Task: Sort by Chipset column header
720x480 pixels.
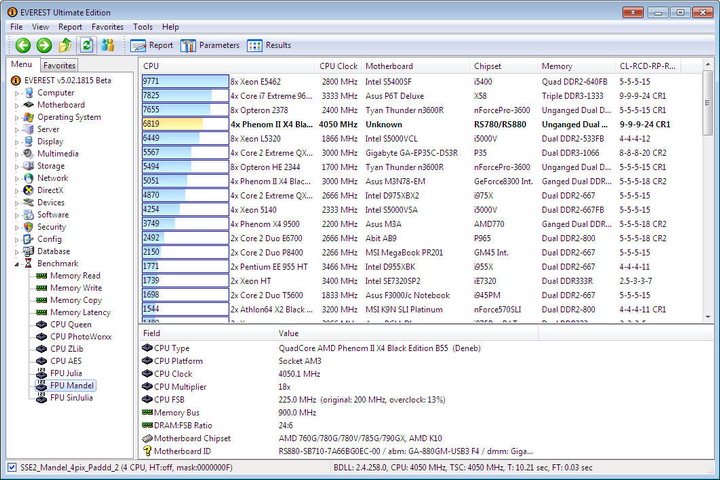Action: tap(504, 66)
